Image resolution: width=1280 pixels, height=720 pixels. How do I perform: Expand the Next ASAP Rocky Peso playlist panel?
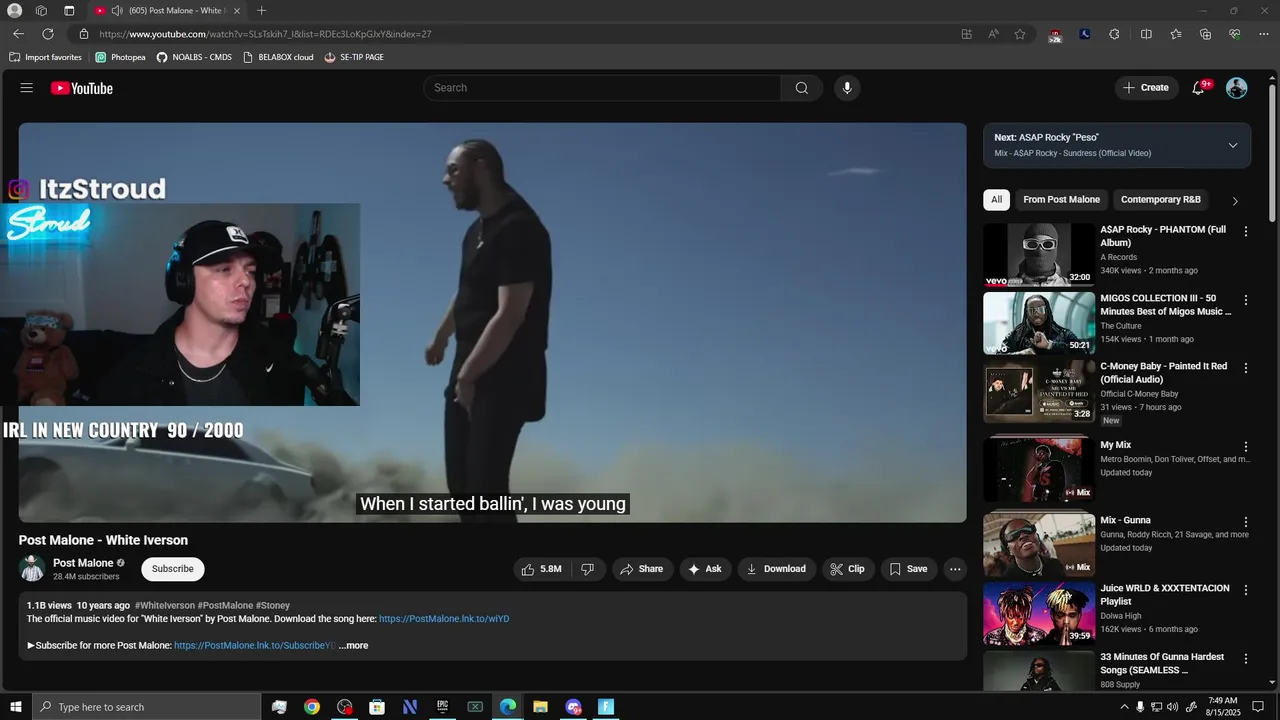point(1233,145)
